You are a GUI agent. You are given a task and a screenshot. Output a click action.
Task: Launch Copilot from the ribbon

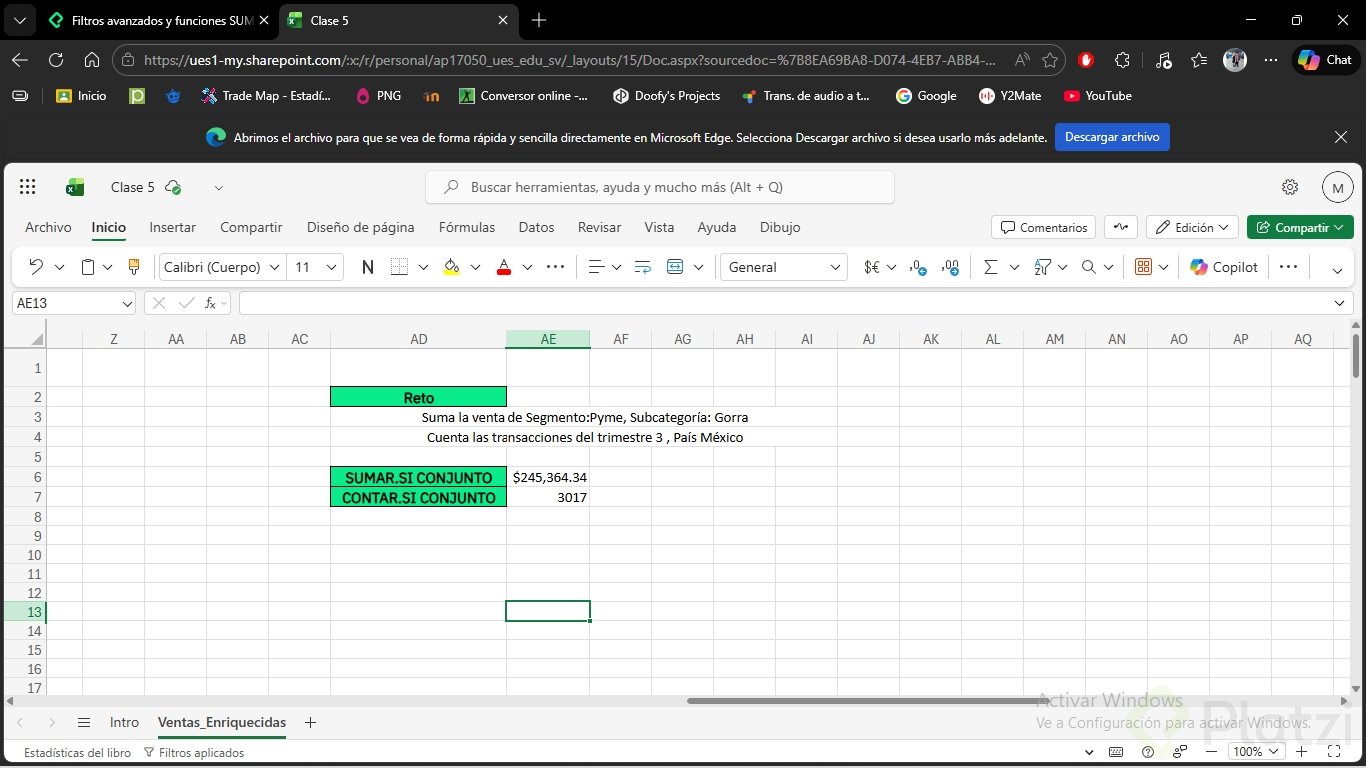pos(1224,267)
